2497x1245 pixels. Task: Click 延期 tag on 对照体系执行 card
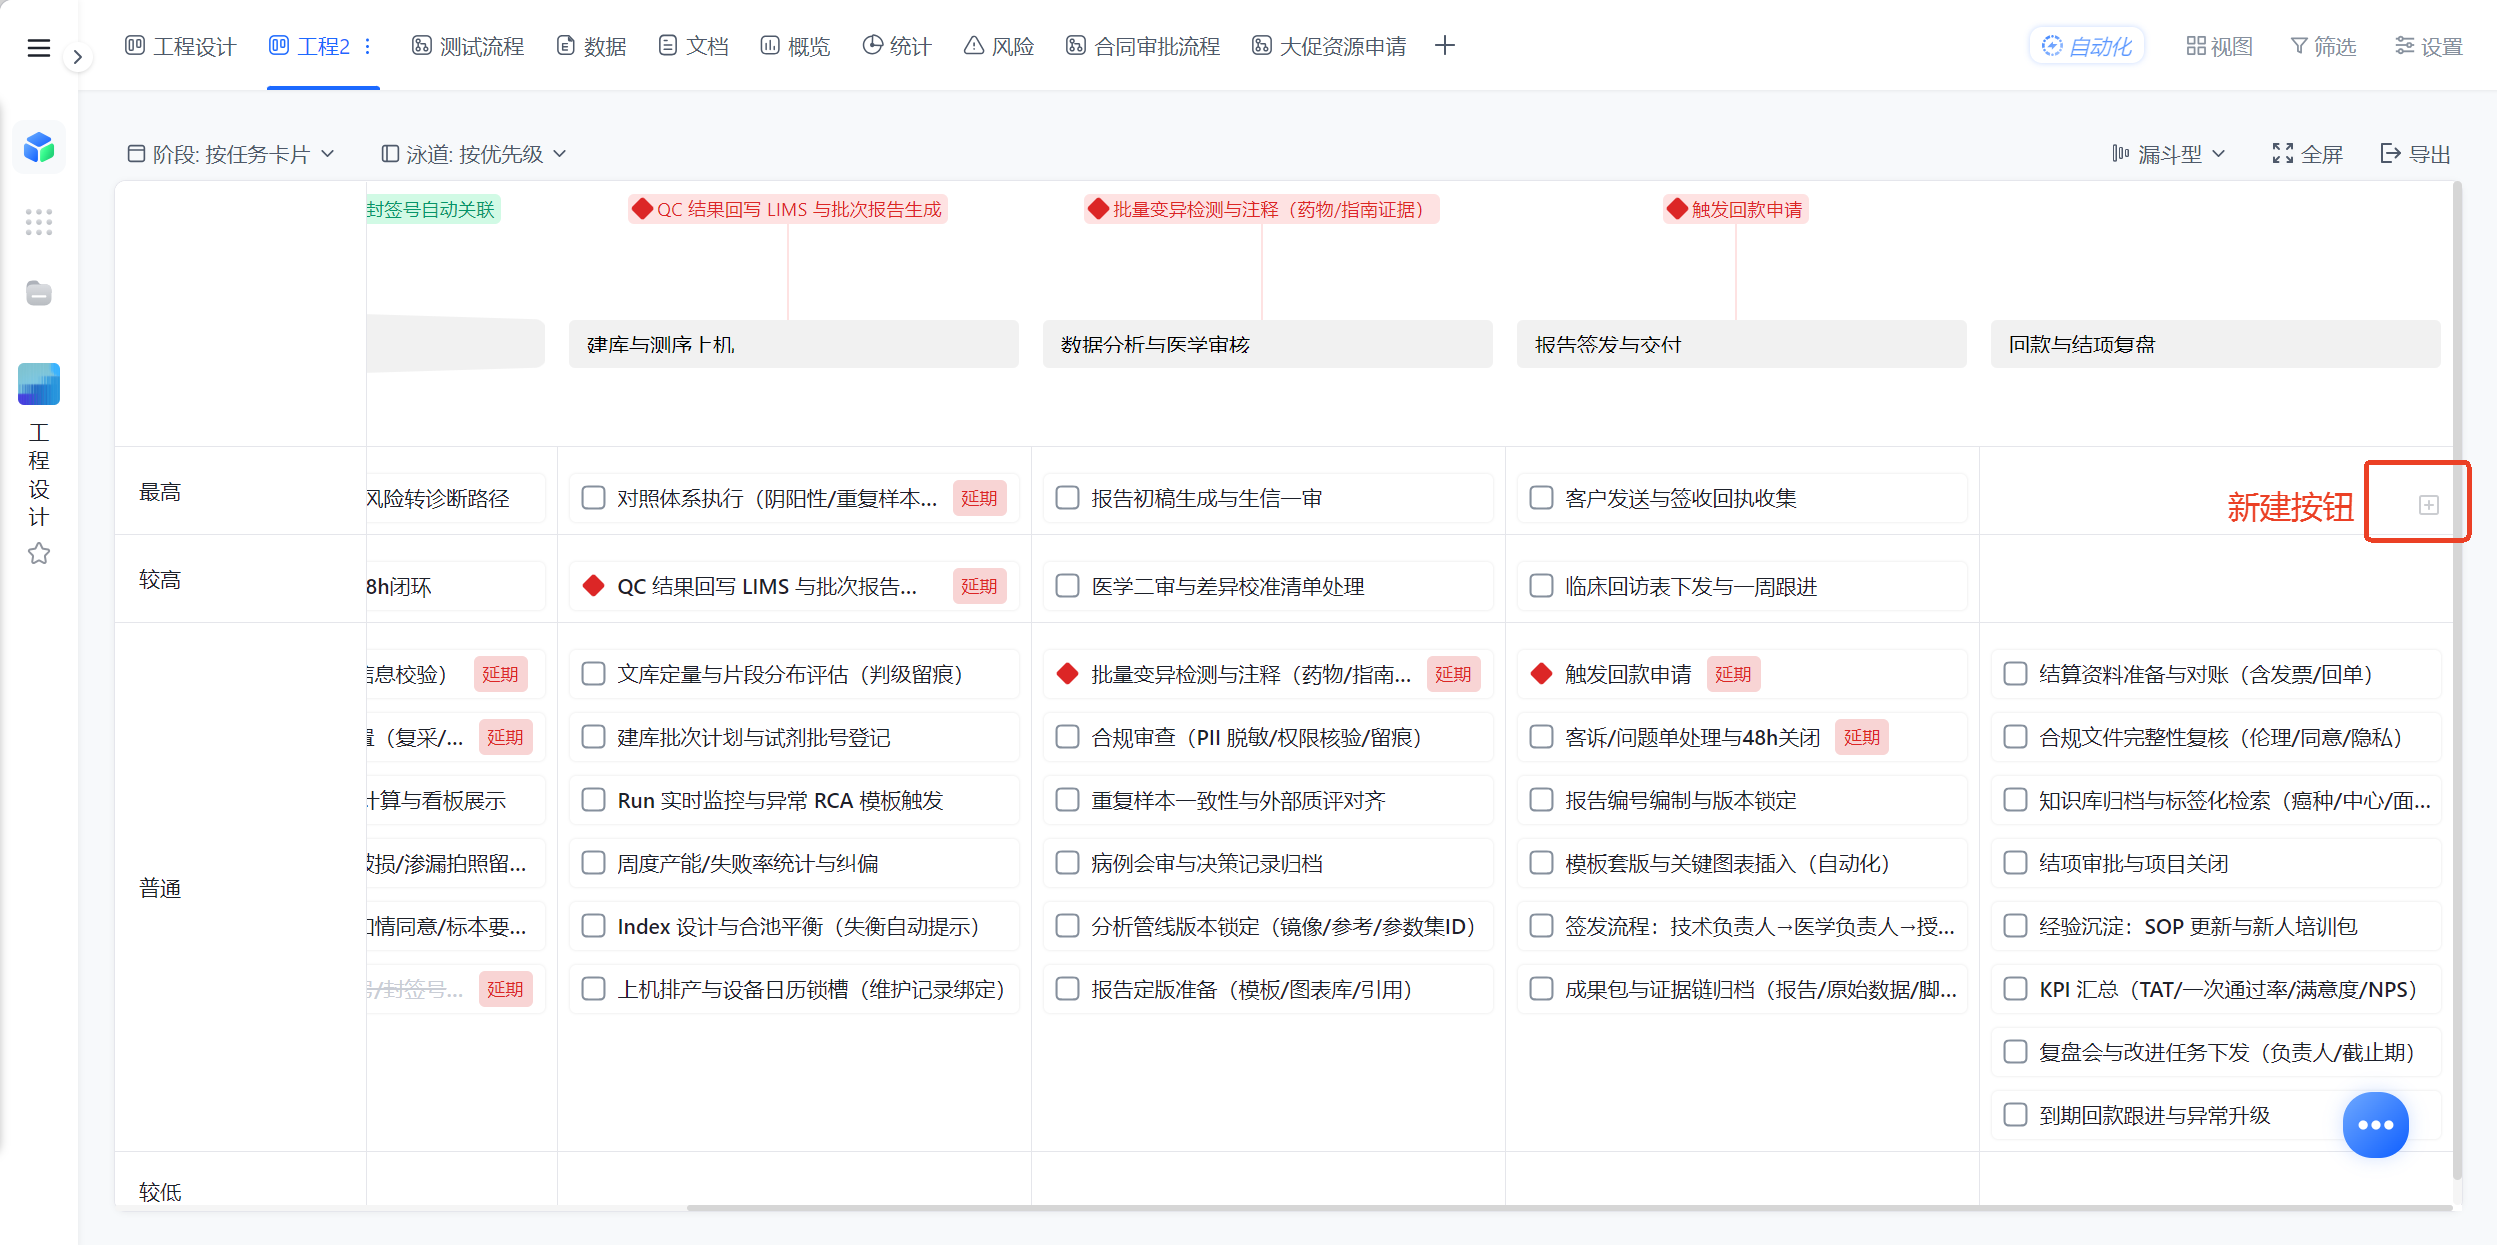point(979,498)
